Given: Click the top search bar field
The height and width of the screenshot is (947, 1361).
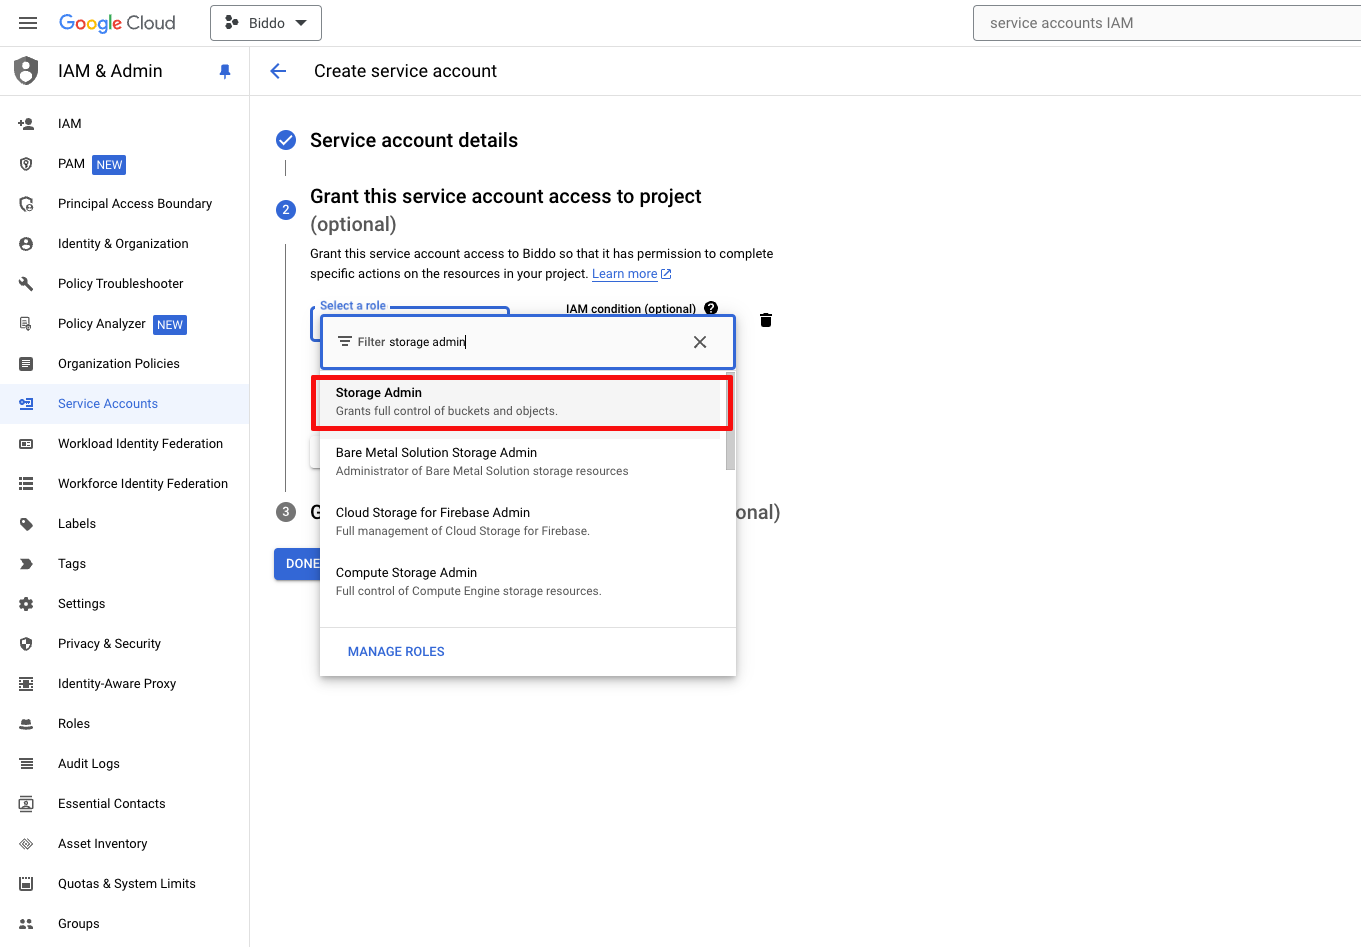Looking at the screenshot, I should [1167, 23].
